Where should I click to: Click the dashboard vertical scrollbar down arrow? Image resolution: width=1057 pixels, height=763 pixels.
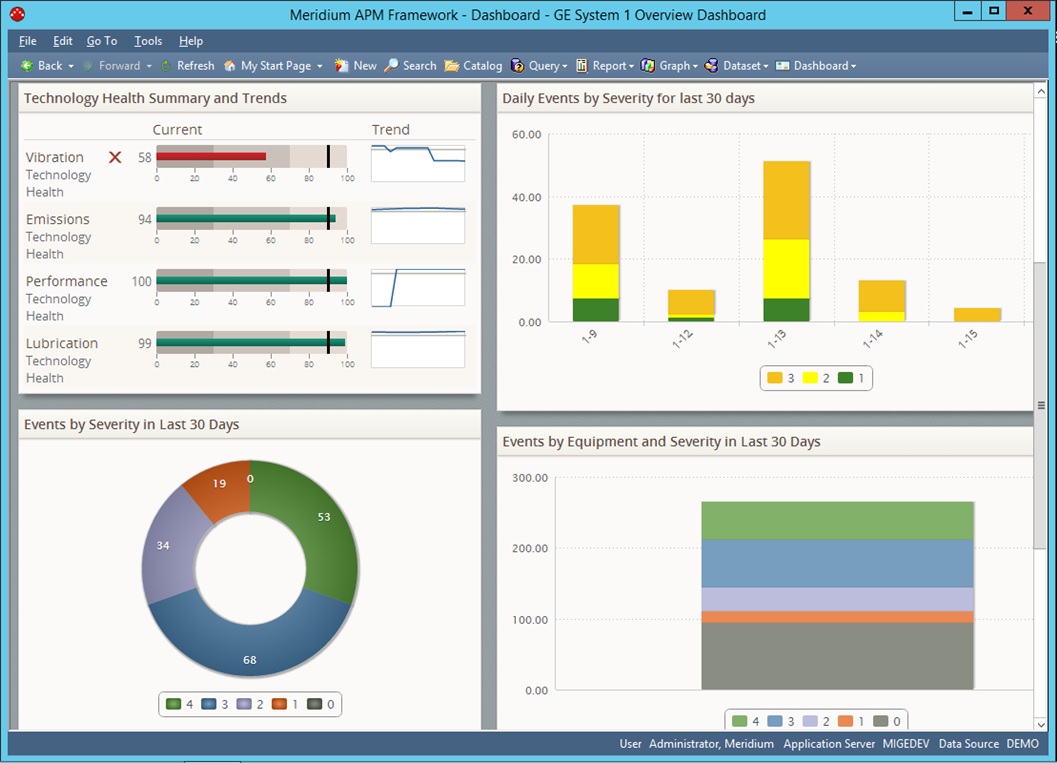point(1041,724)
